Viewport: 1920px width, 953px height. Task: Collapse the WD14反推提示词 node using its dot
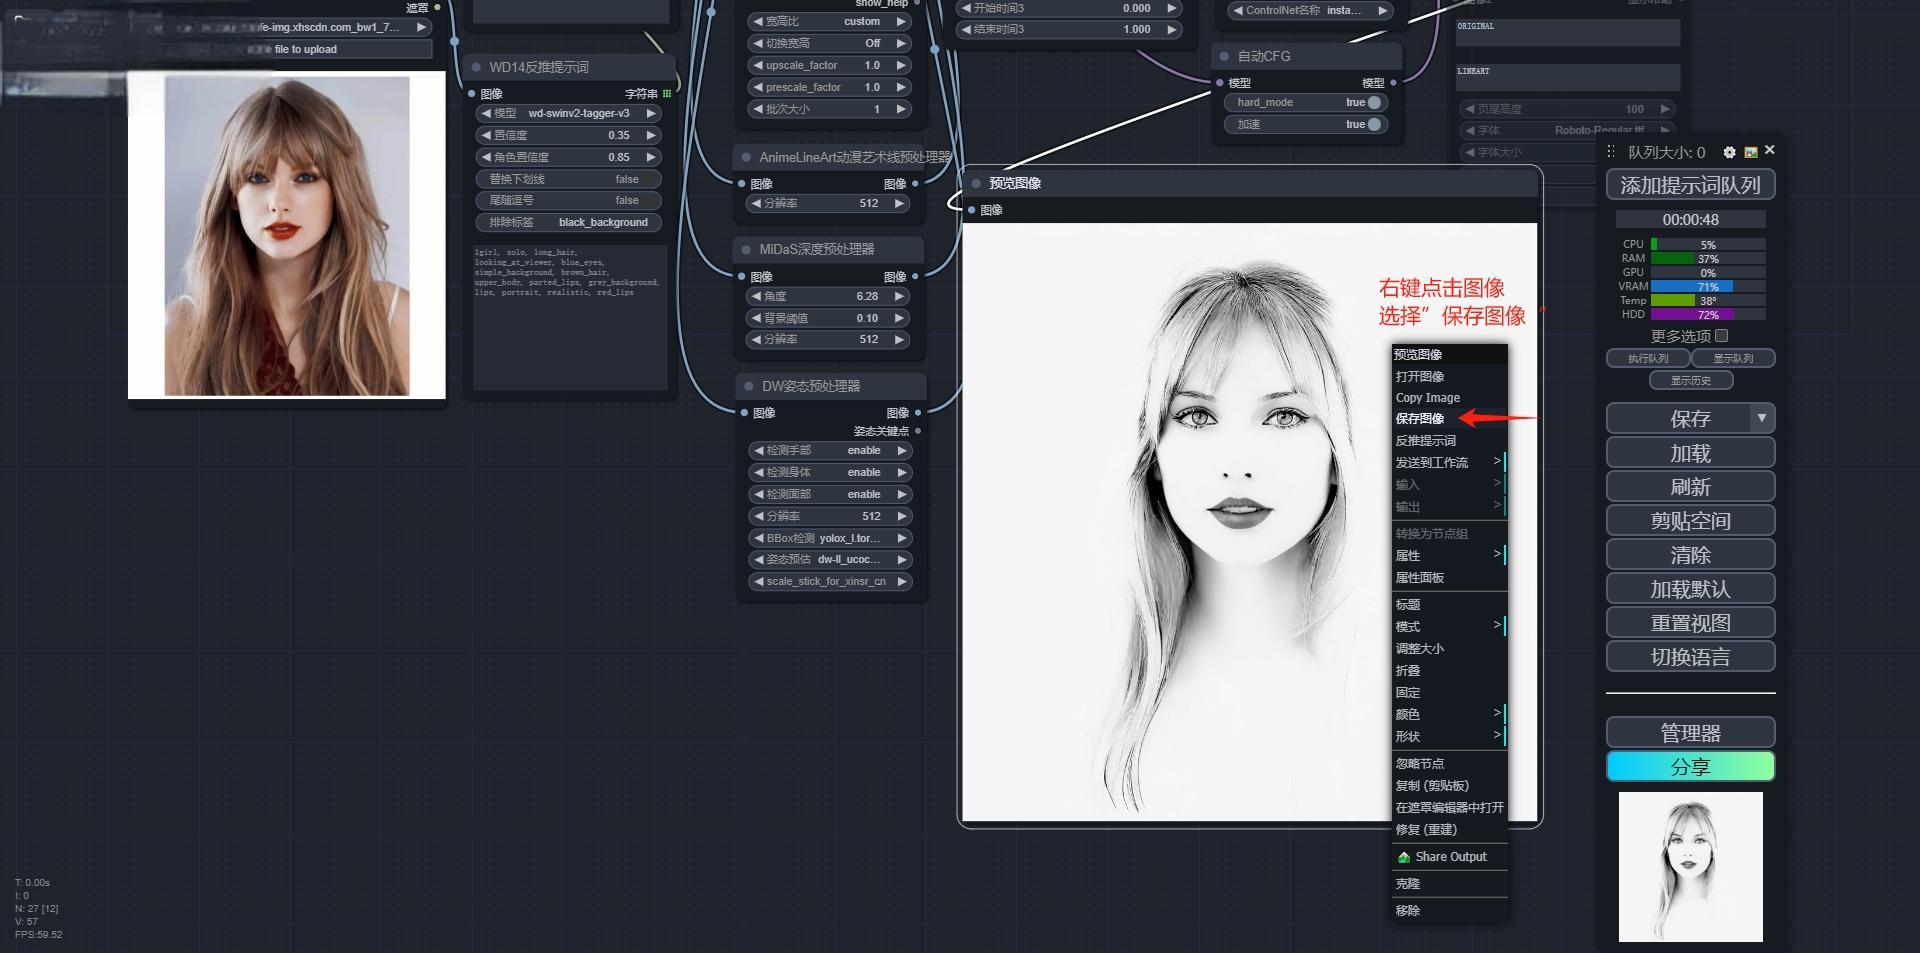476,67
